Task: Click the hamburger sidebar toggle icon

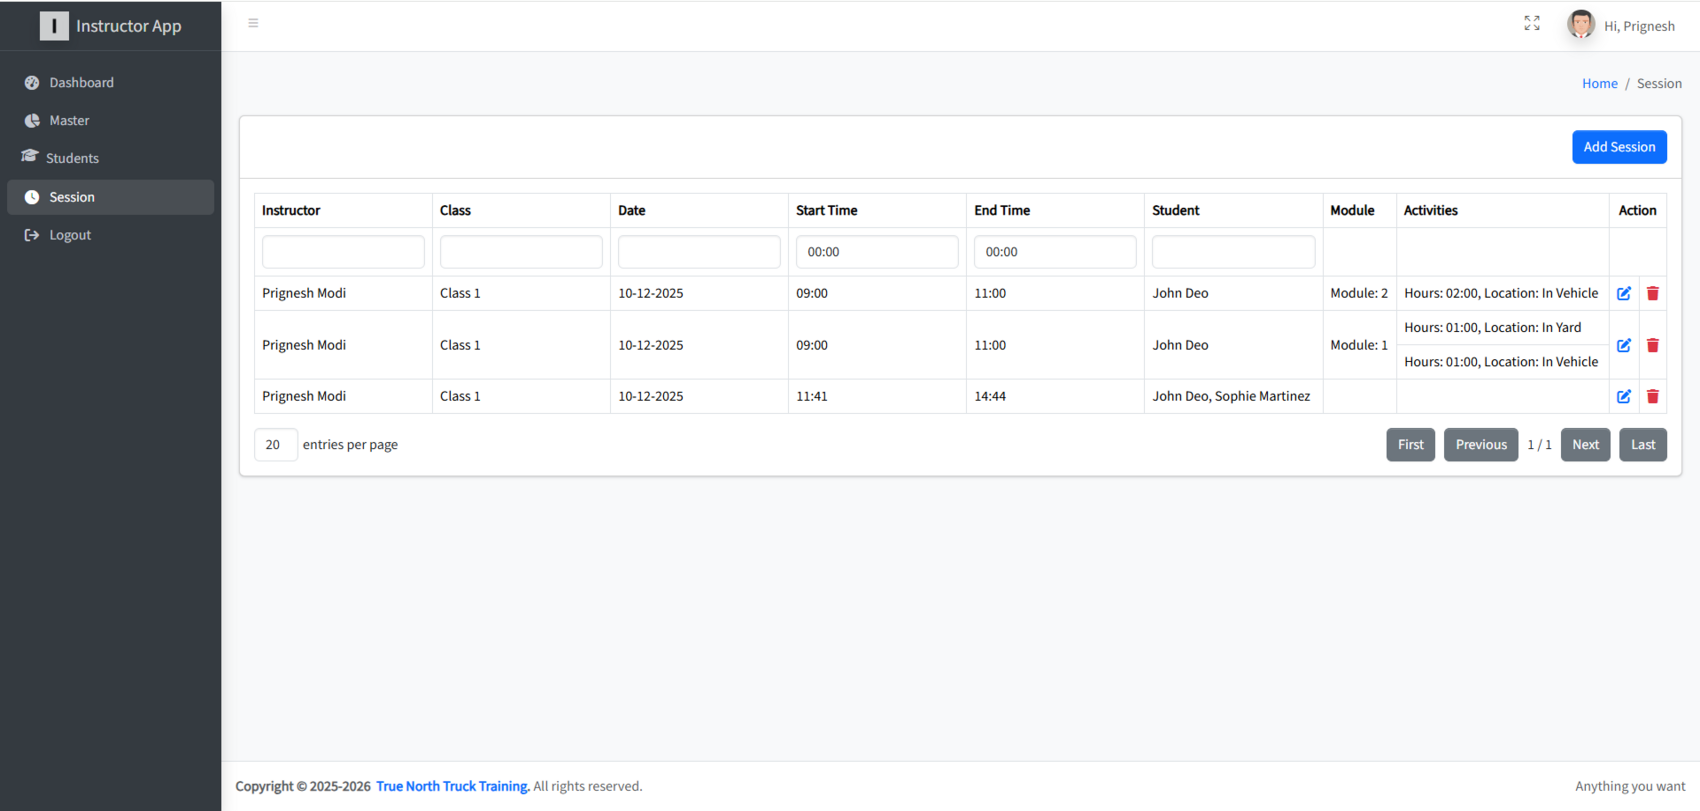Action: (253, 23)
